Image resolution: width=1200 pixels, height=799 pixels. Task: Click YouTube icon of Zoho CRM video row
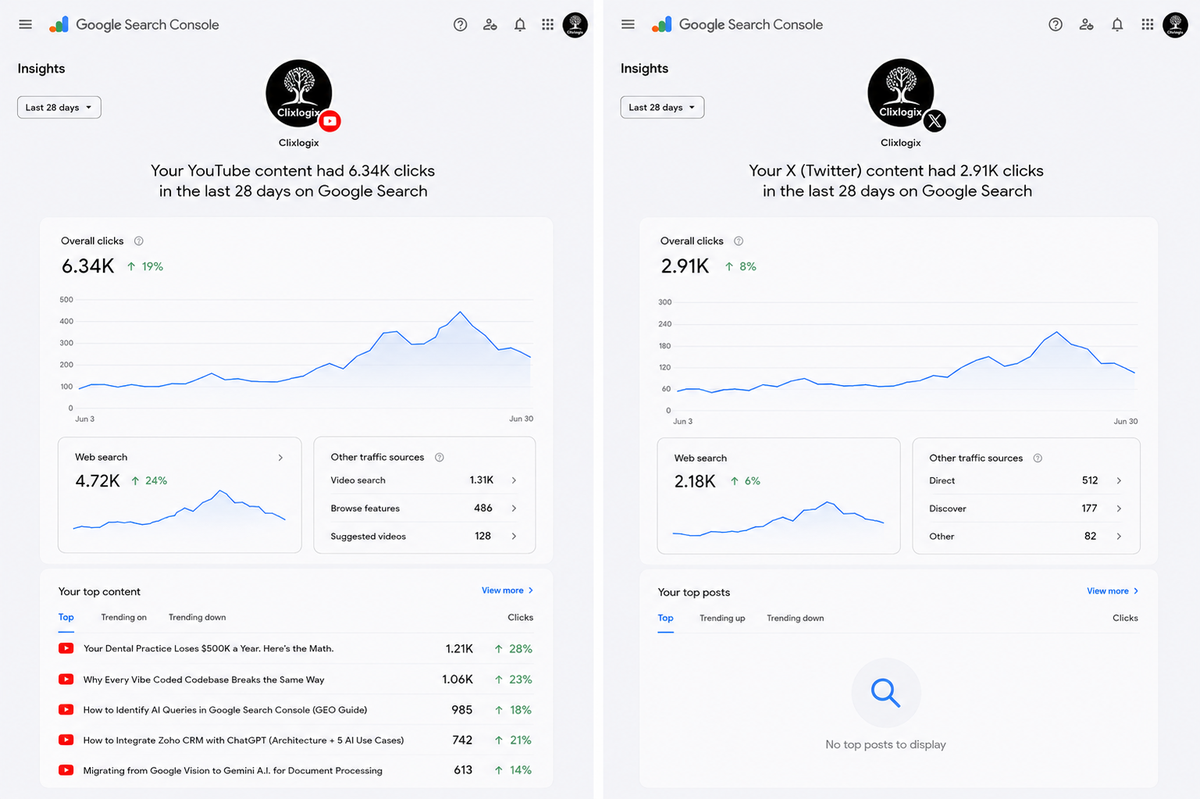(66, 740)
